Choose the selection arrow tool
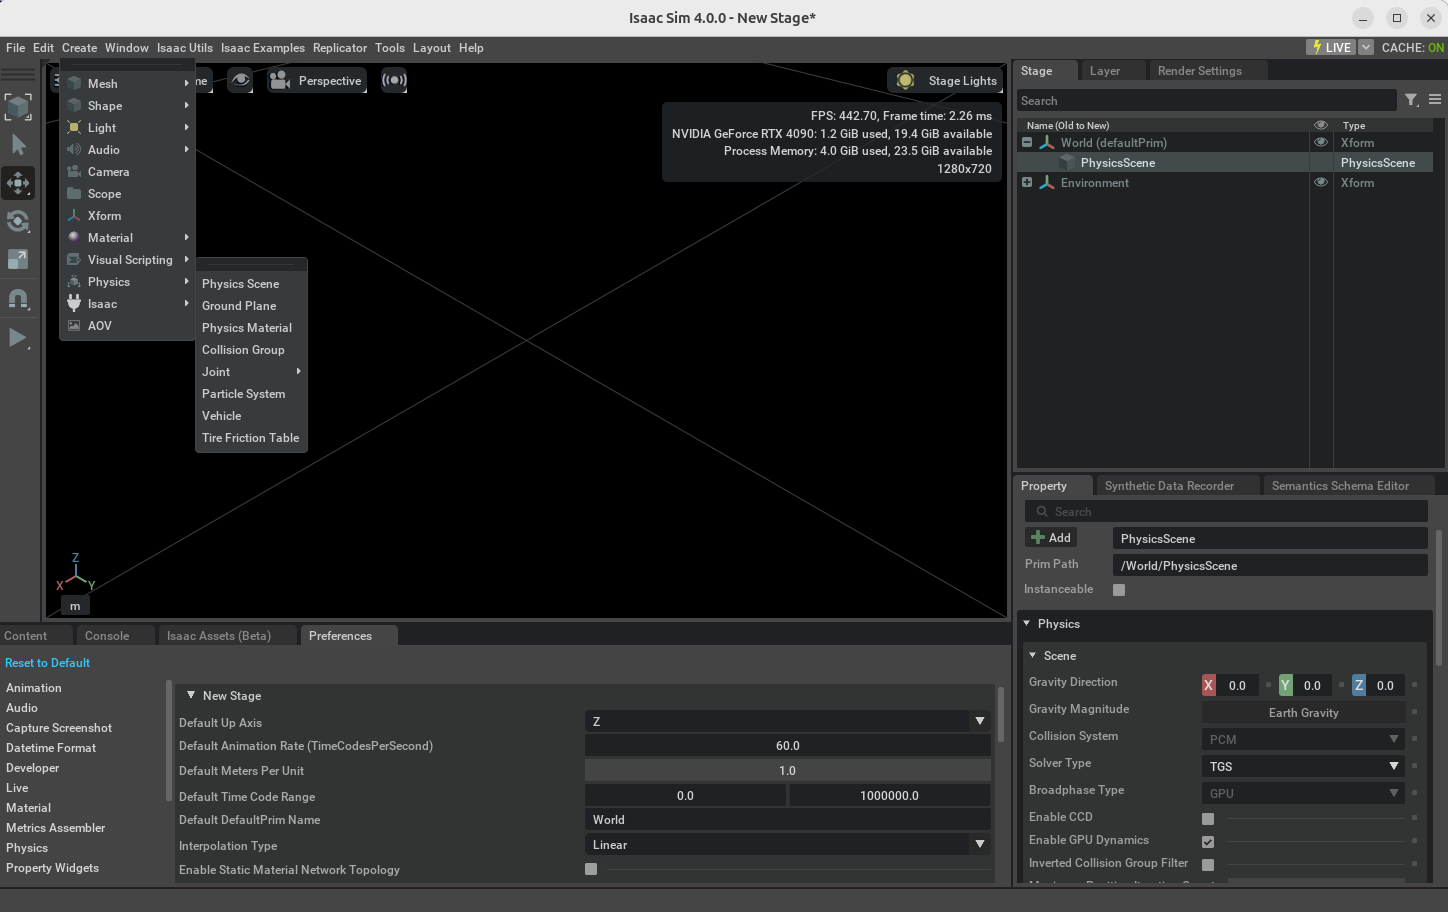Screen dimensions: 1448x912 tap(18, 145)
